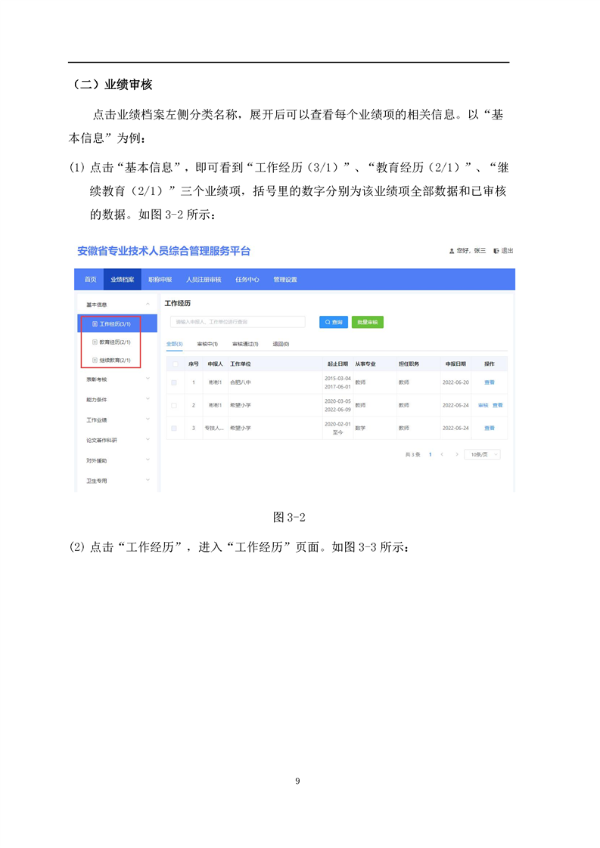
Task: Expand the 论文著作科研 sidebar group chevron
Action: coord(148,440)
